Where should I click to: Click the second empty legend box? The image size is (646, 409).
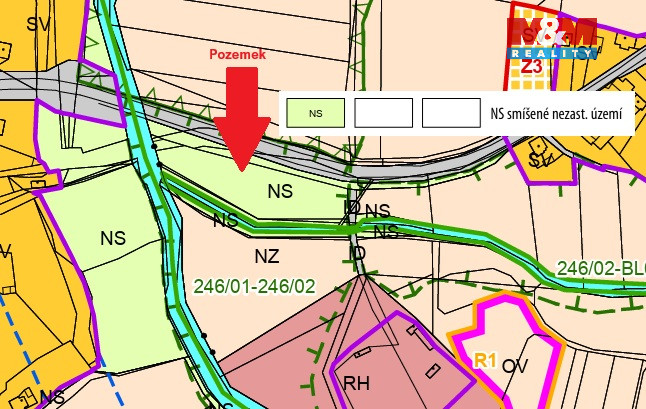[x=451, y=113]
